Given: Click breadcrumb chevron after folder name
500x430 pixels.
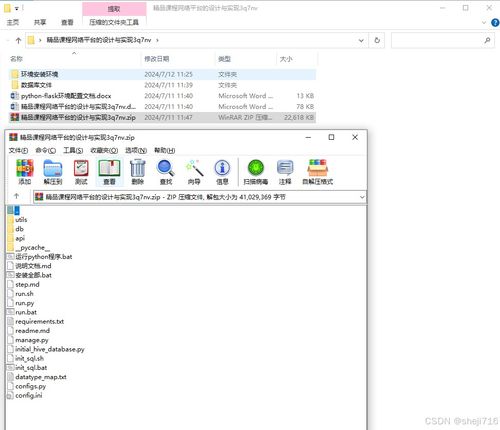Looking at the screenshot, I should (x=157, y=40).
